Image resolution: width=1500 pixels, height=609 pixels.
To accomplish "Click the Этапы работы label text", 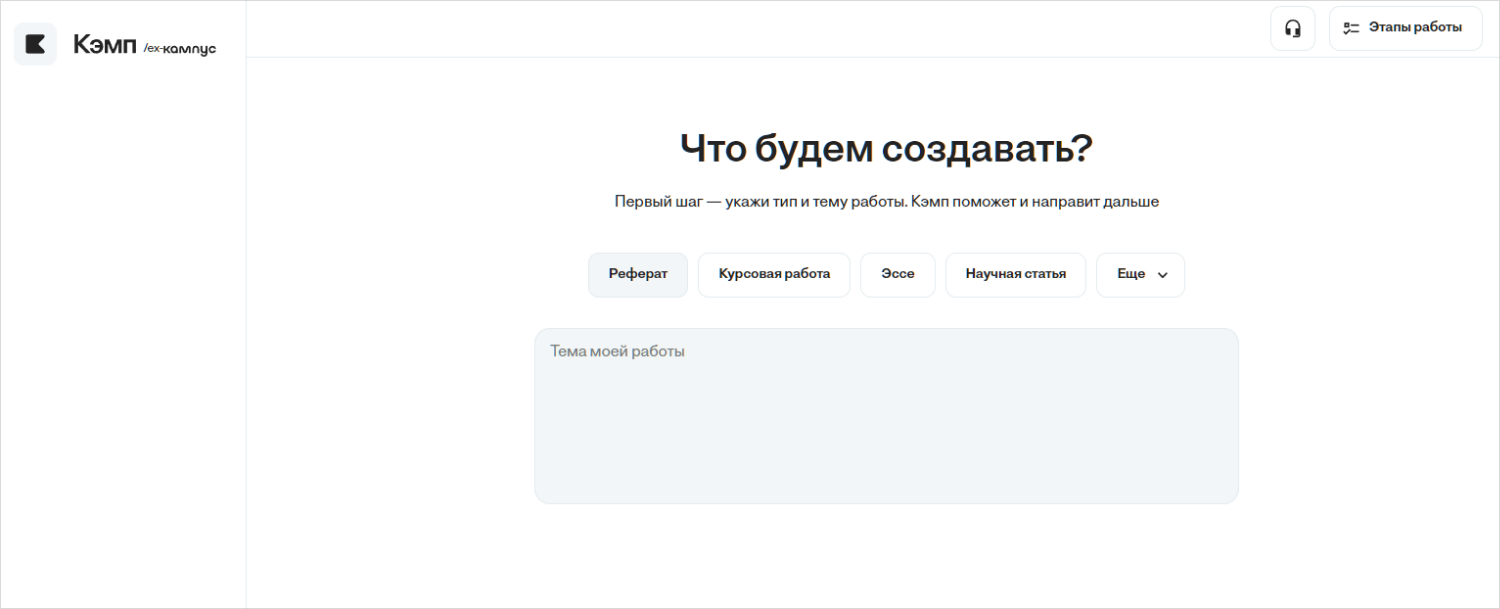I will pos(1415,28).
